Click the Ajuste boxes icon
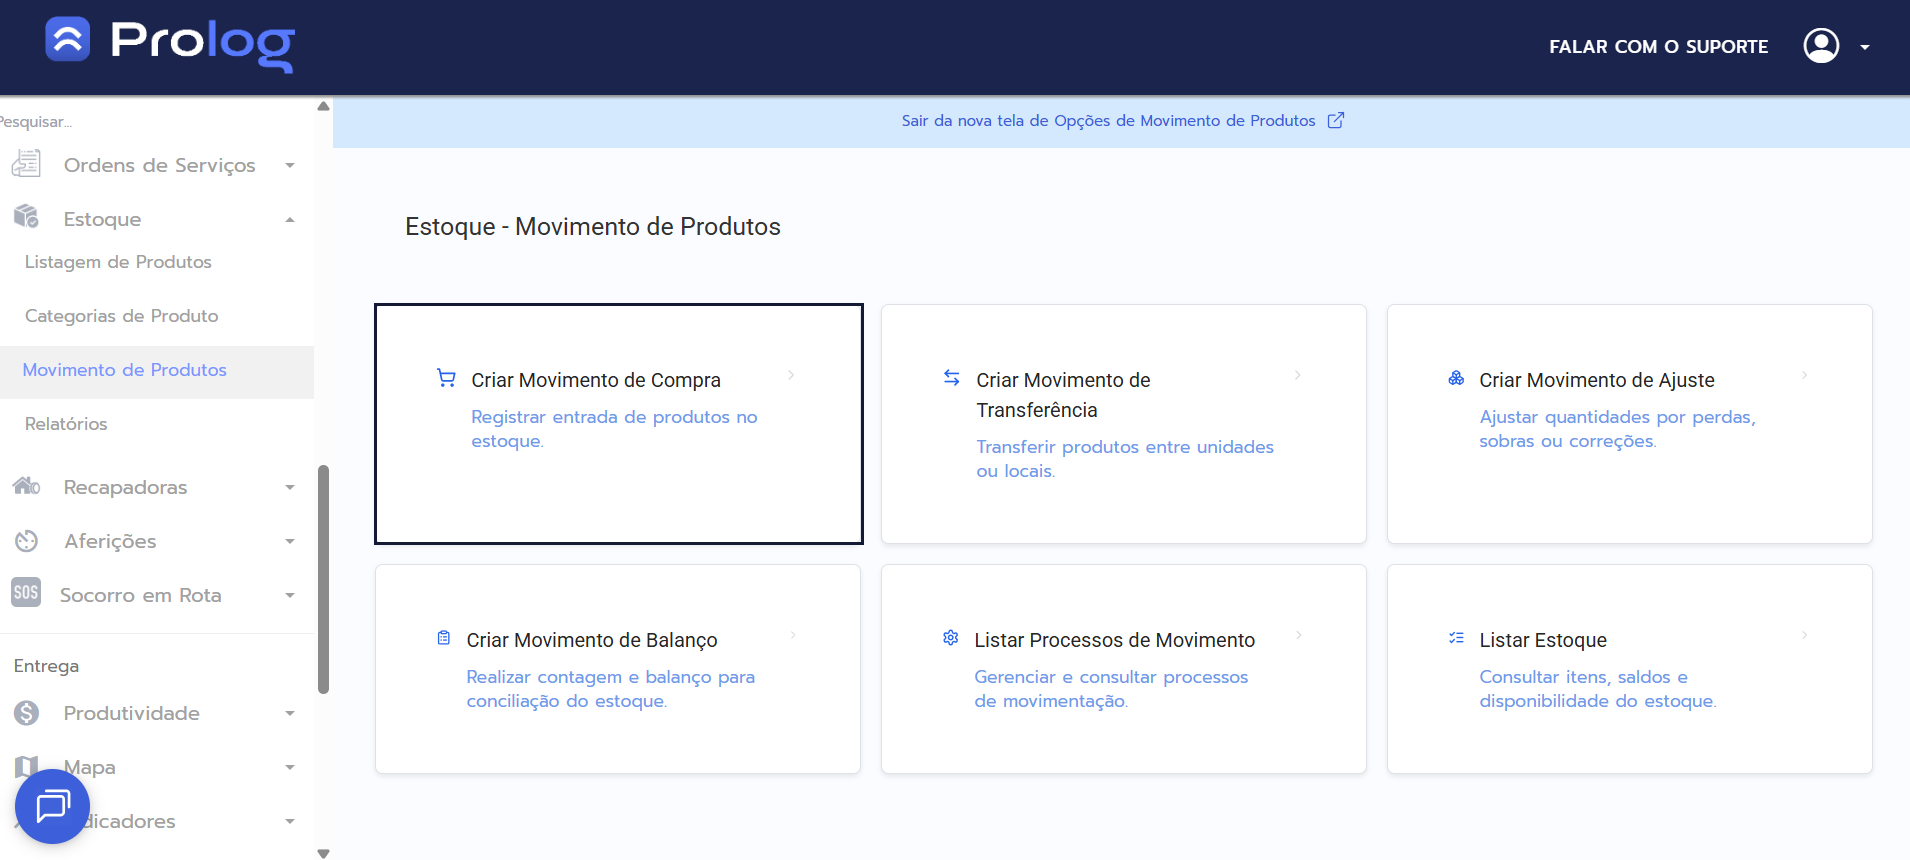 (1456, 378)
